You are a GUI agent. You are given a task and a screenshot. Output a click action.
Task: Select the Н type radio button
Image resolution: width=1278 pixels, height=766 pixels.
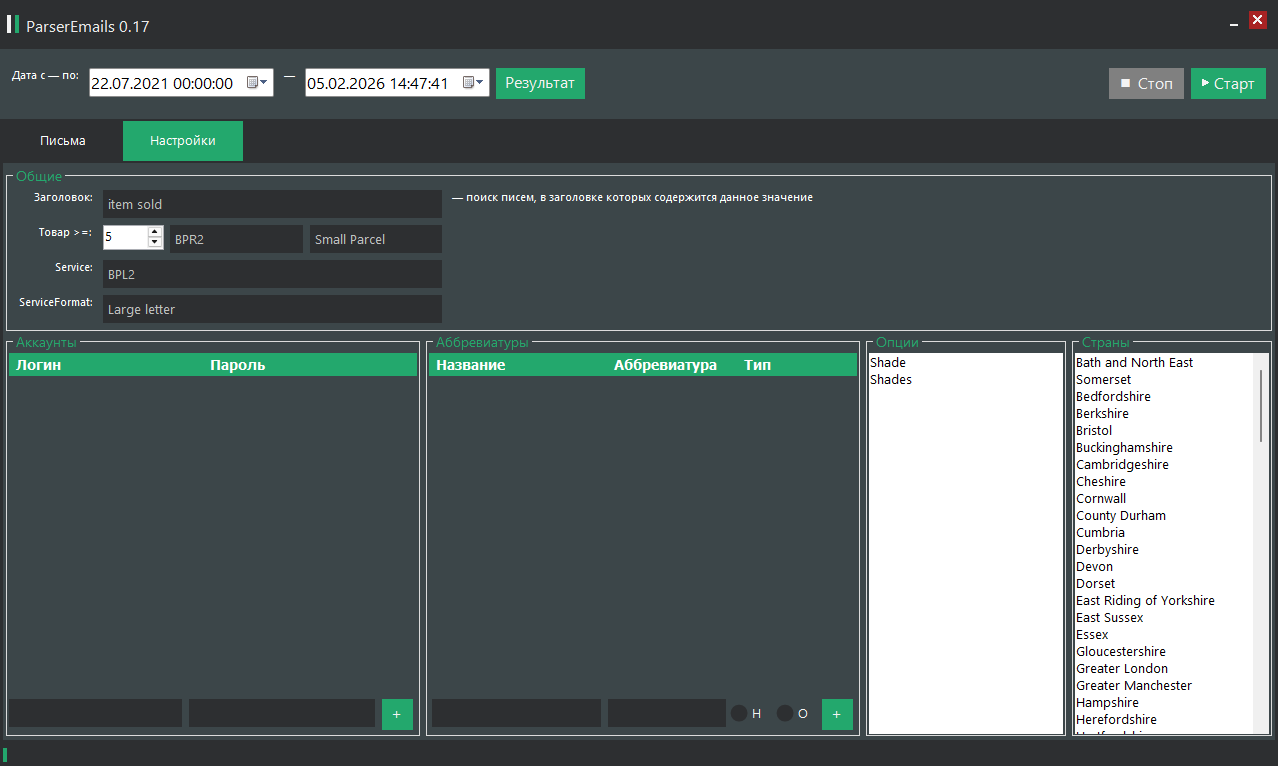click(x=739, y=714)
